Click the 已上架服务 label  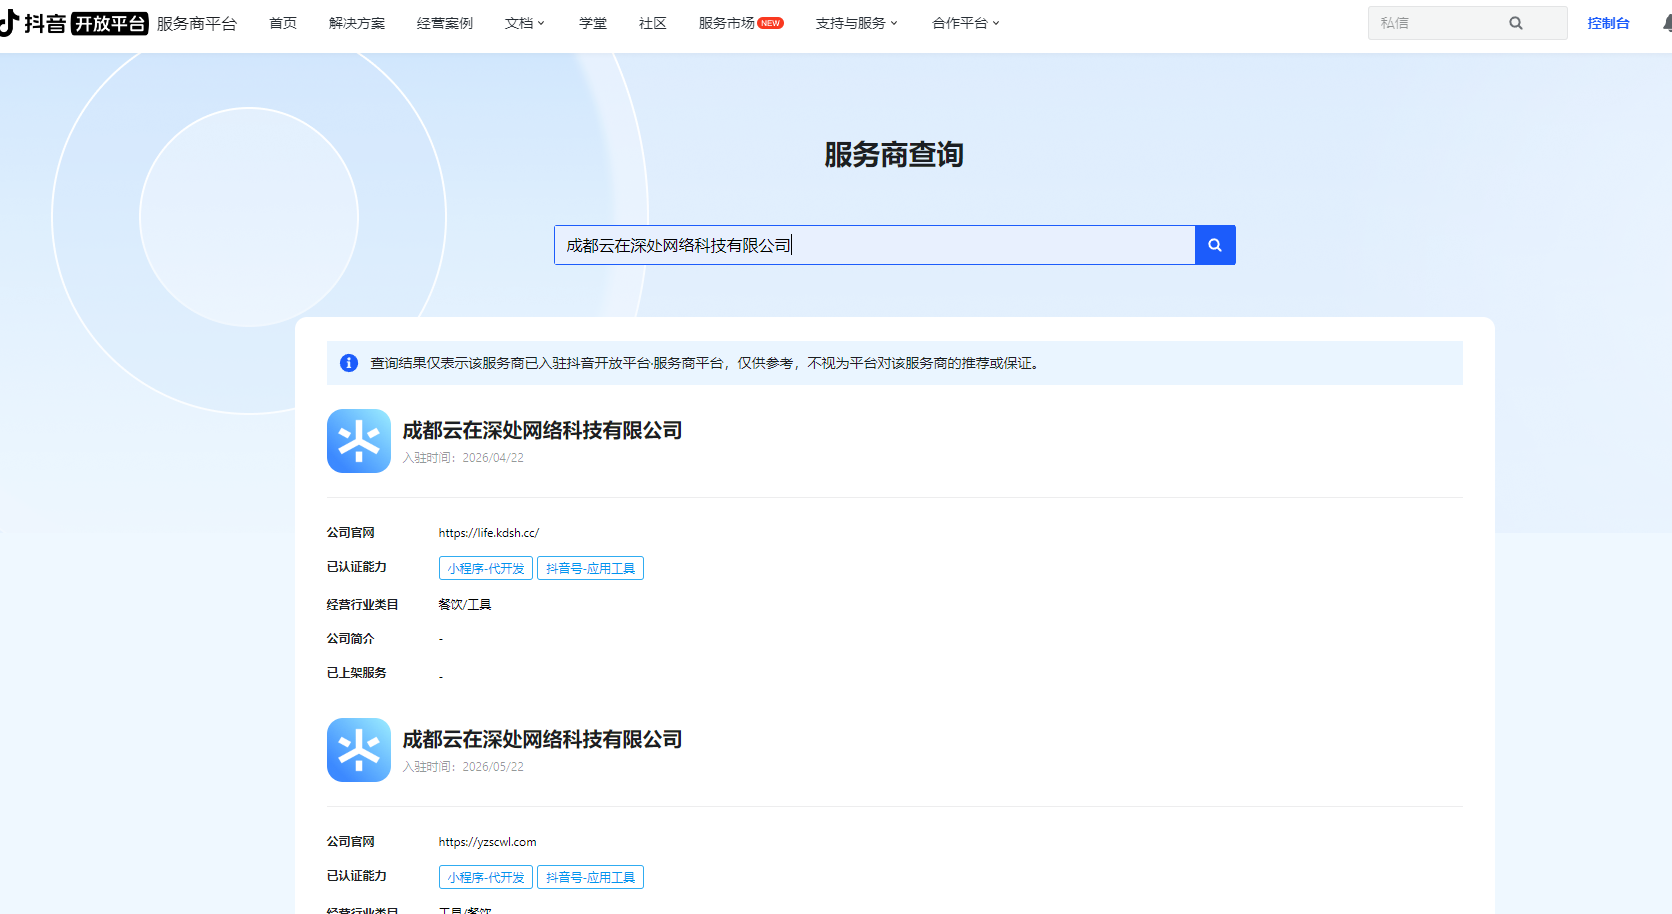click(x=357, y=673)
